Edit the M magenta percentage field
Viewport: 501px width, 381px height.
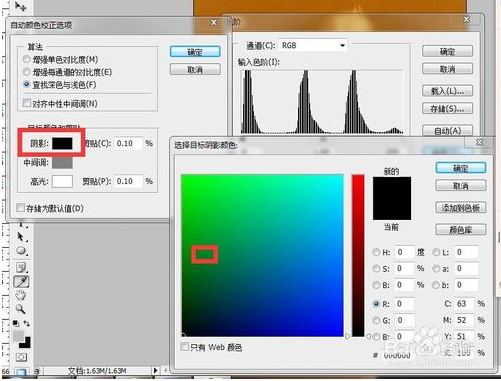pos(464,320)
